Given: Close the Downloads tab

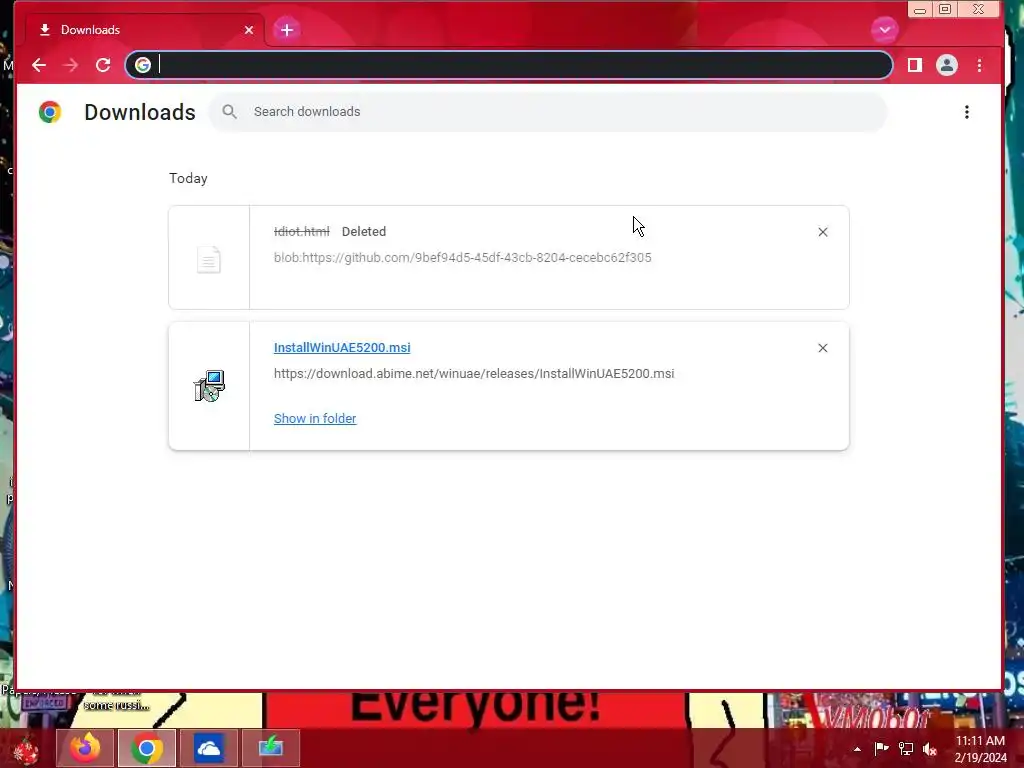Looking at the screenshot, I should coord(249,30).
